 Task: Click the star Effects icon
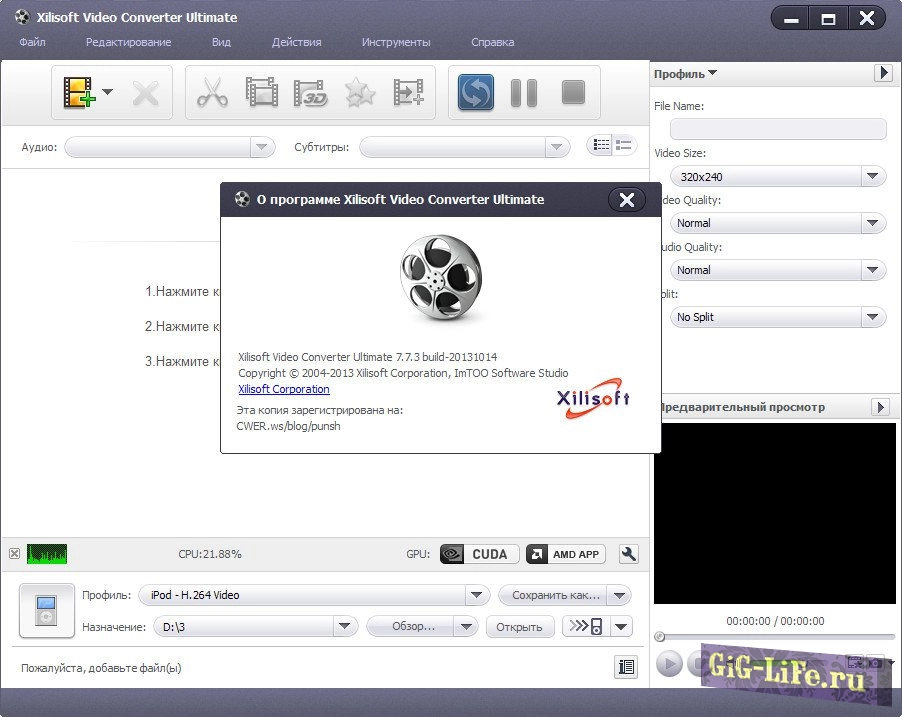tap(359, 93)
